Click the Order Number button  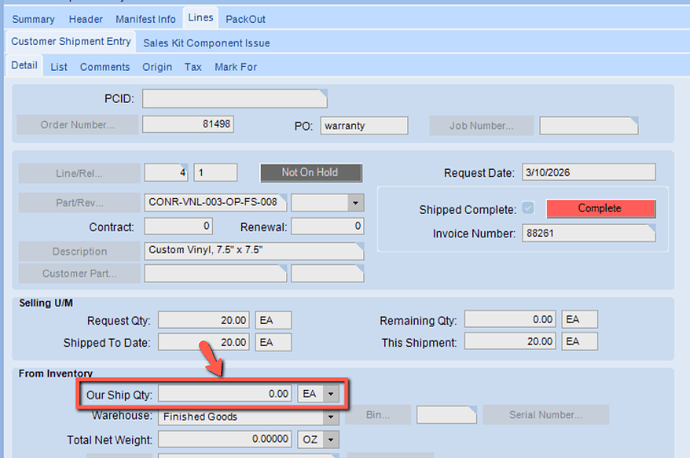77,125
